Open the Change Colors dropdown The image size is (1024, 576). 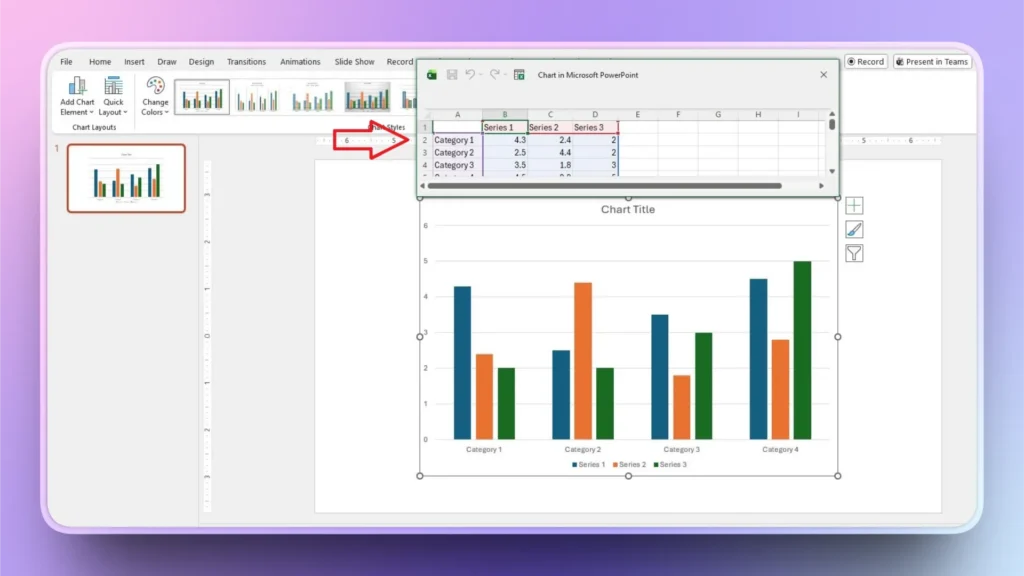(155, 97)
